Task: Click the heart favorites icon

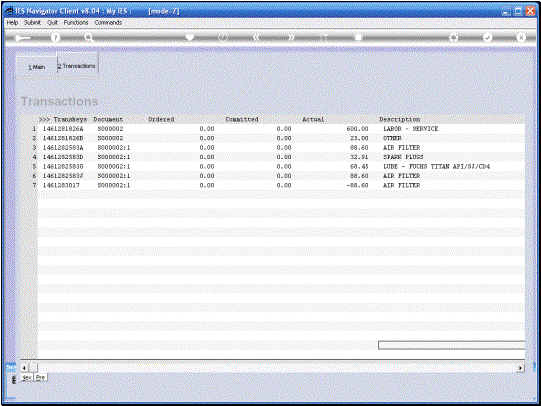Action: 190,37
